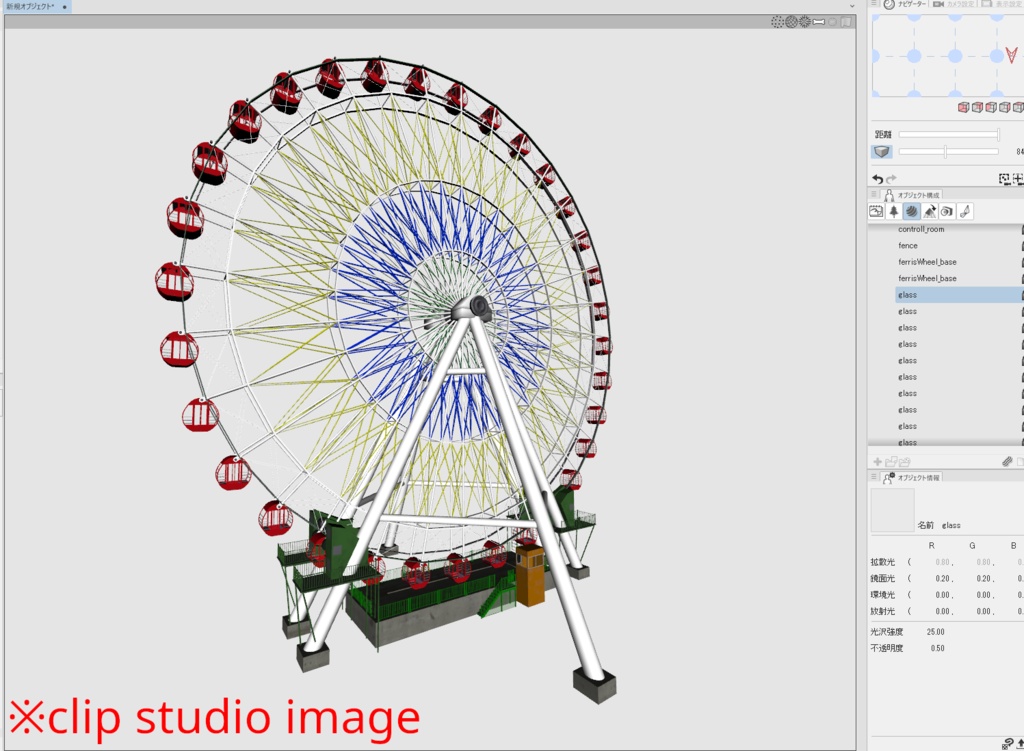
Task: Open the object configuration panel menu button
Action: click(x=874, y=194)
